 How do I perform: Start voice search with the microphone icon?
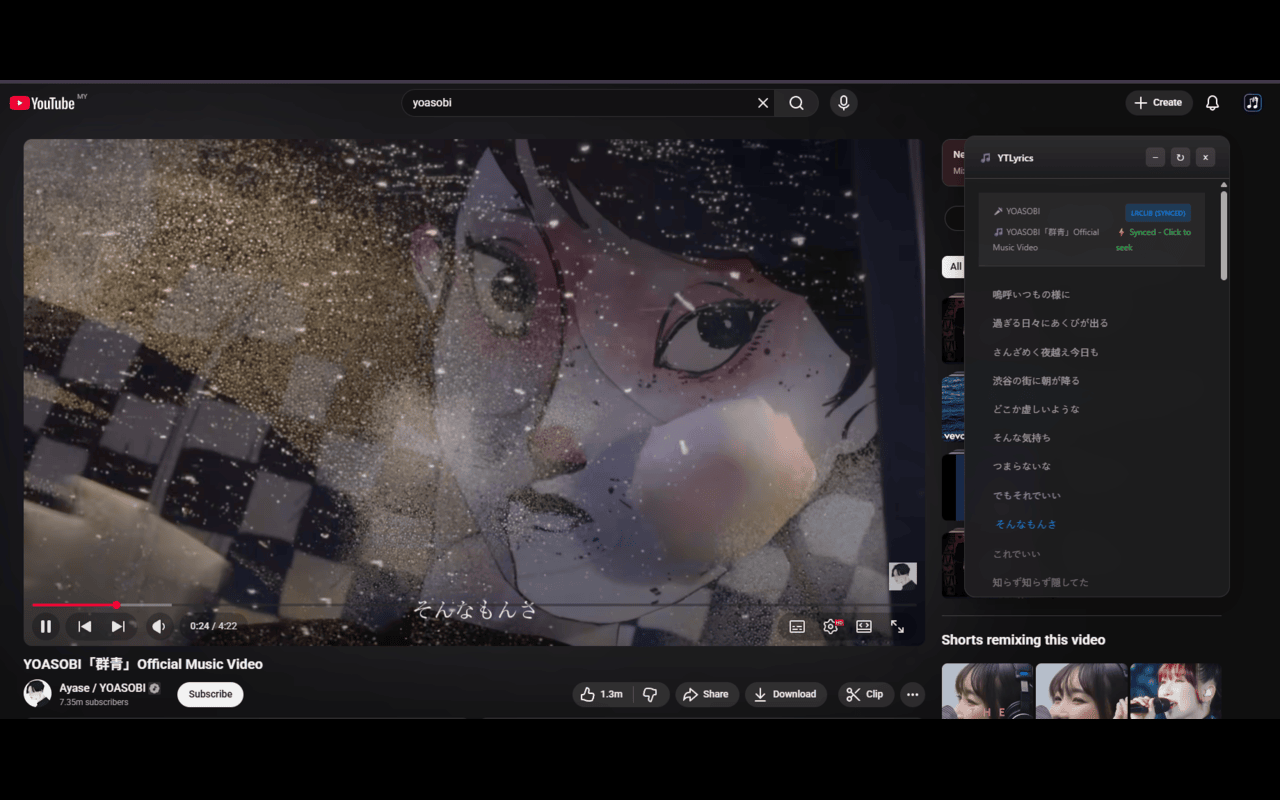point(843,102)
